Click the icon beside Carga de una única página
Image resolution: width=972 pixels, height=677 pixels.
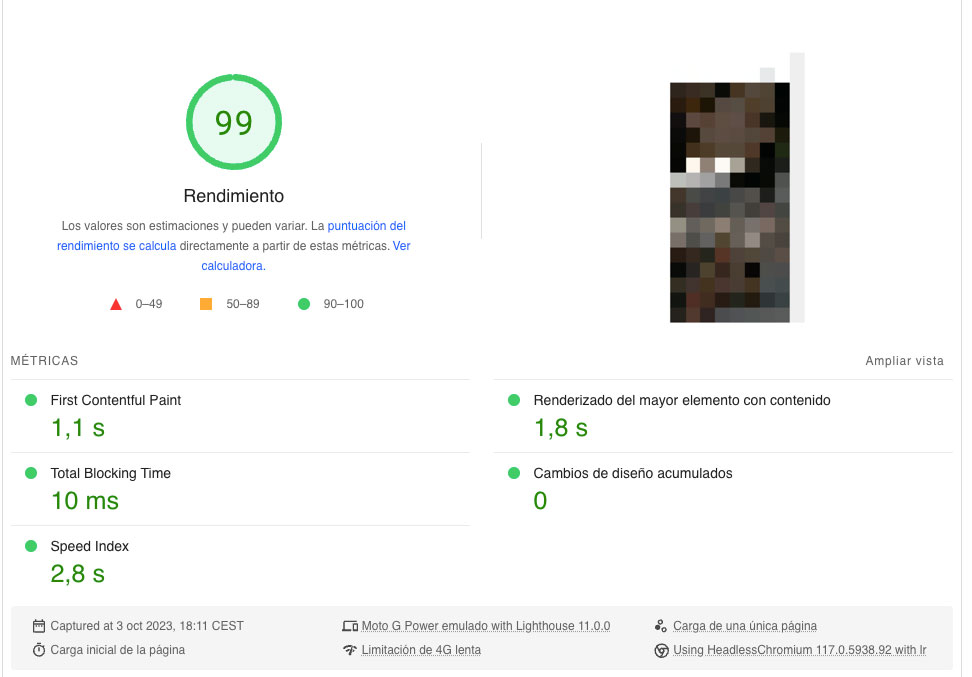(661, 626)
